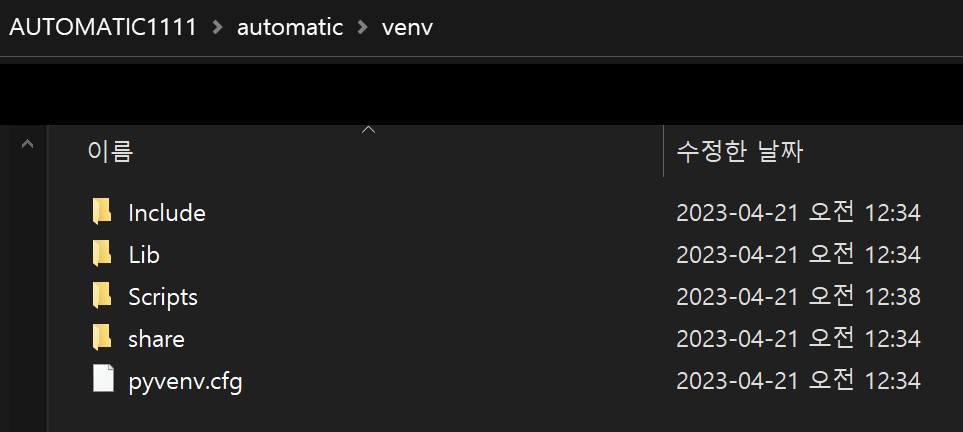Click AUTOMATIC1111 in the breadcrumb path

[103, 27]
